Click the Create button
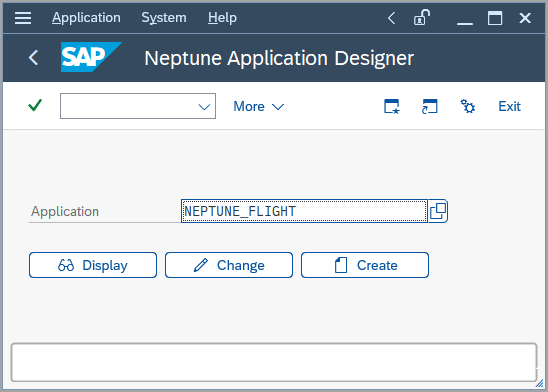Image resolution: width=548 pixels, height=392 pixels. click(365, 265)
